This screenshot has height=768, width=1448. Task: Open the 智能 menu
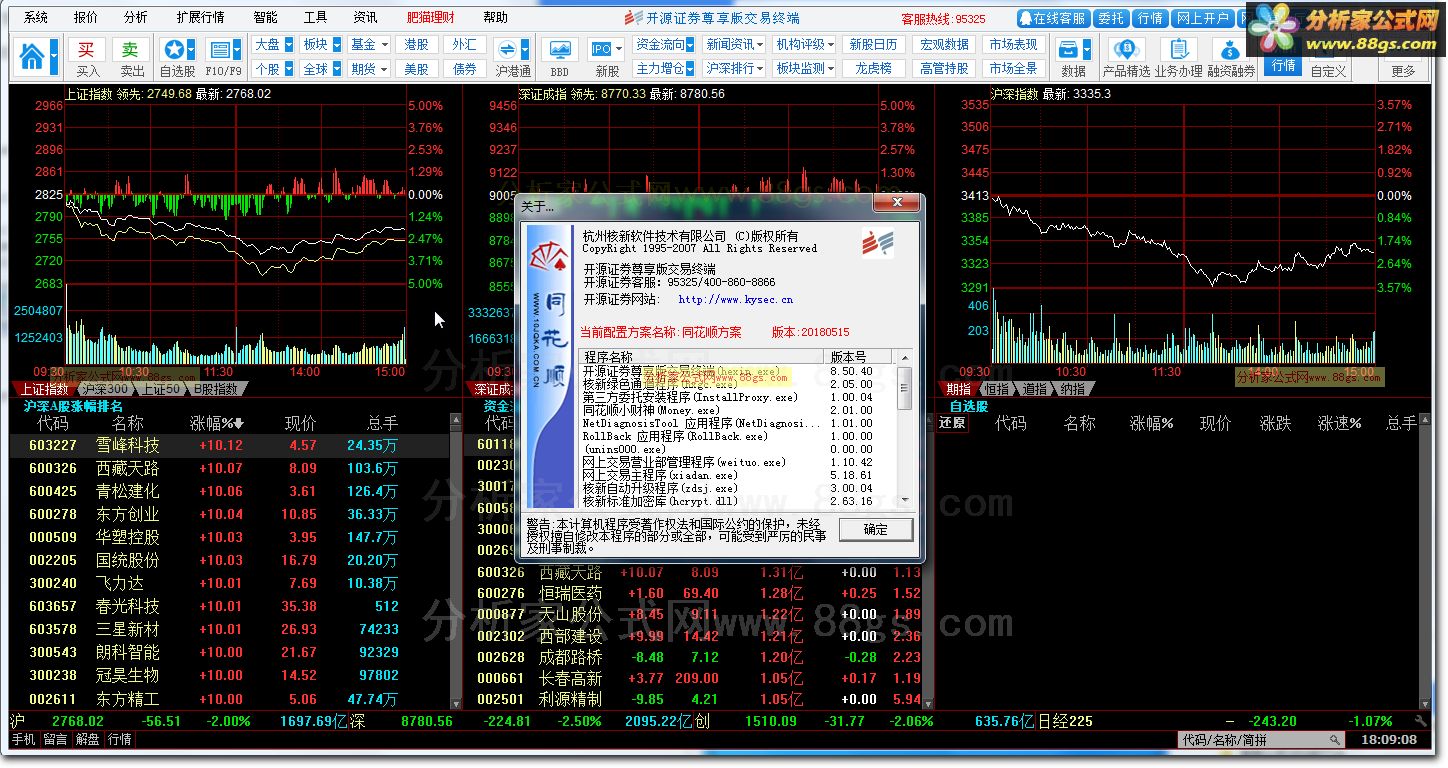click(265, 18)
